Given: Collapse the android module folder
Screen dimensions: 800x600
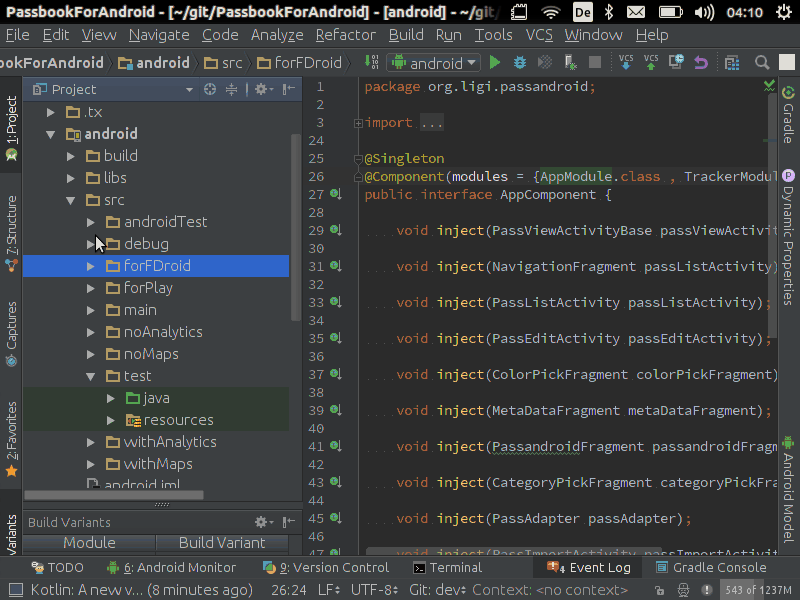Looking at the screenshot, I should click(51, 134).
